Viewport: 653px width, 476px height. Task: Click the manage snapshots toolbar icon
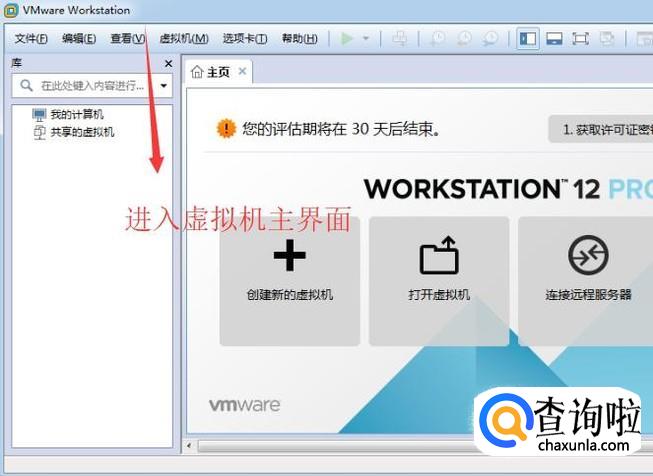click(x=491, y=39)
